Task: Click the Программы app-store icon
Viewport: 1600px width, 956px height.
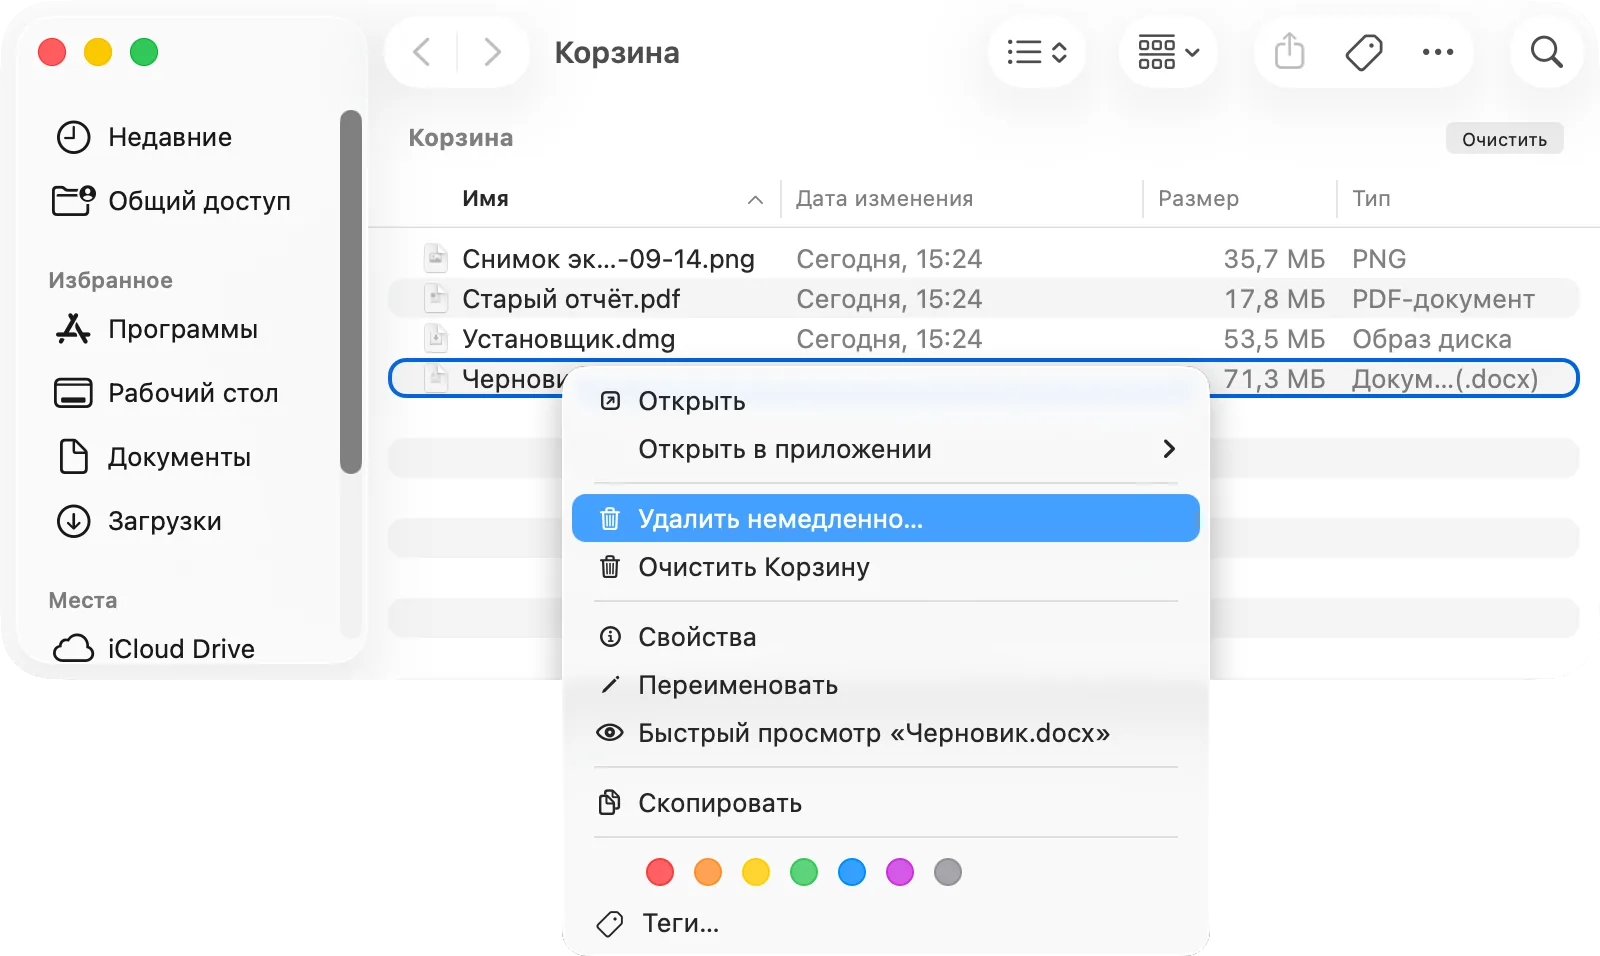Action: point(73,329)
